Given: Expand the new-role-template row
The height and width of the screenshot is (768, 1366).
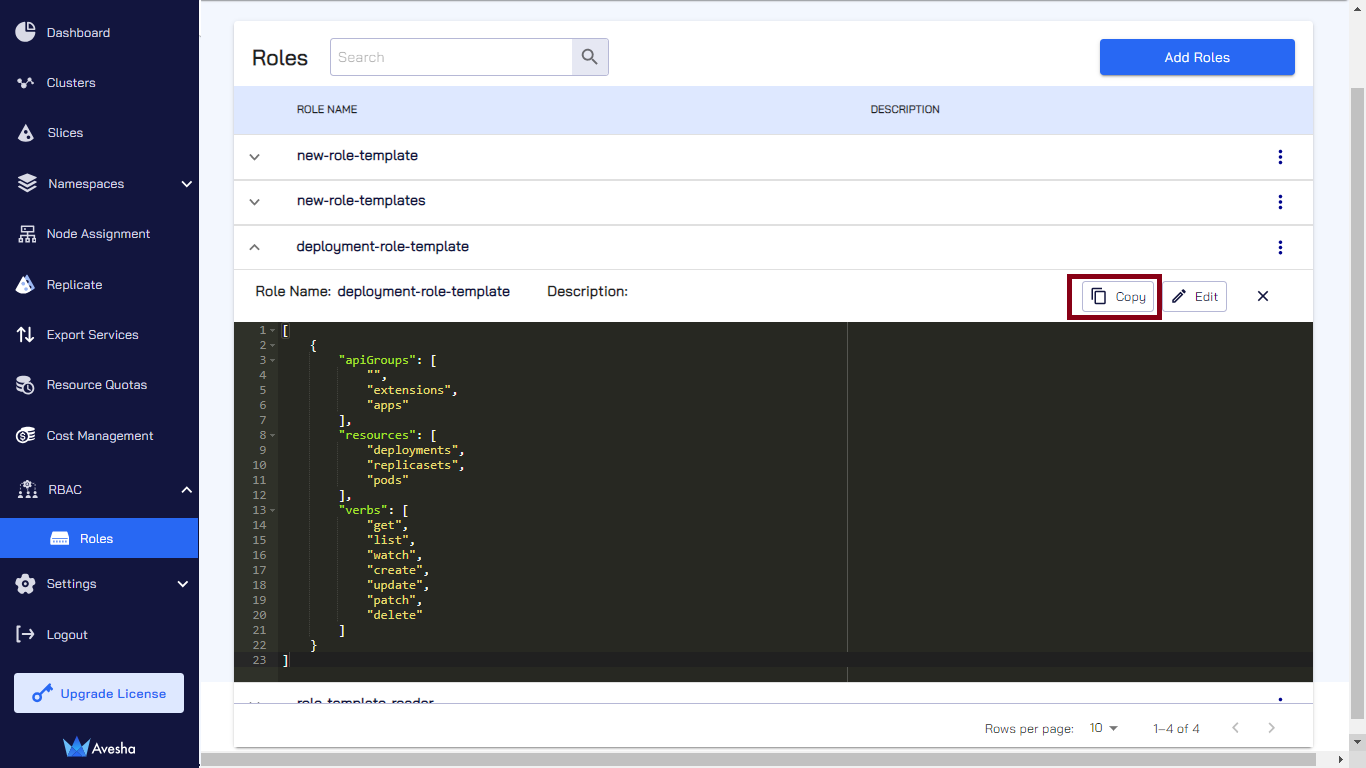Looking at the screenshot, I should click(x=254, y=157).
